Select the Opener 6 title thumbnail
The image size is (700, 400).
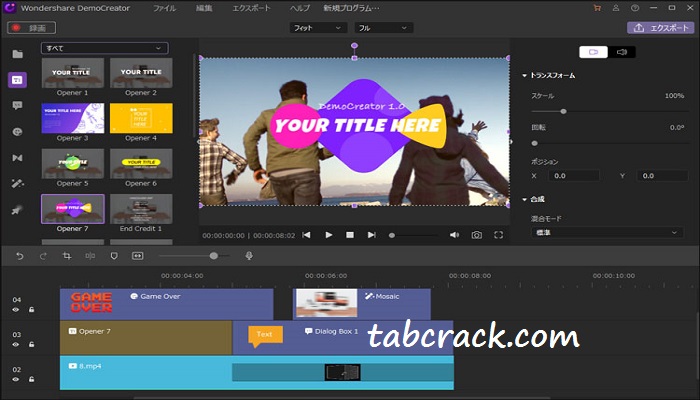(x=141, y=163)
